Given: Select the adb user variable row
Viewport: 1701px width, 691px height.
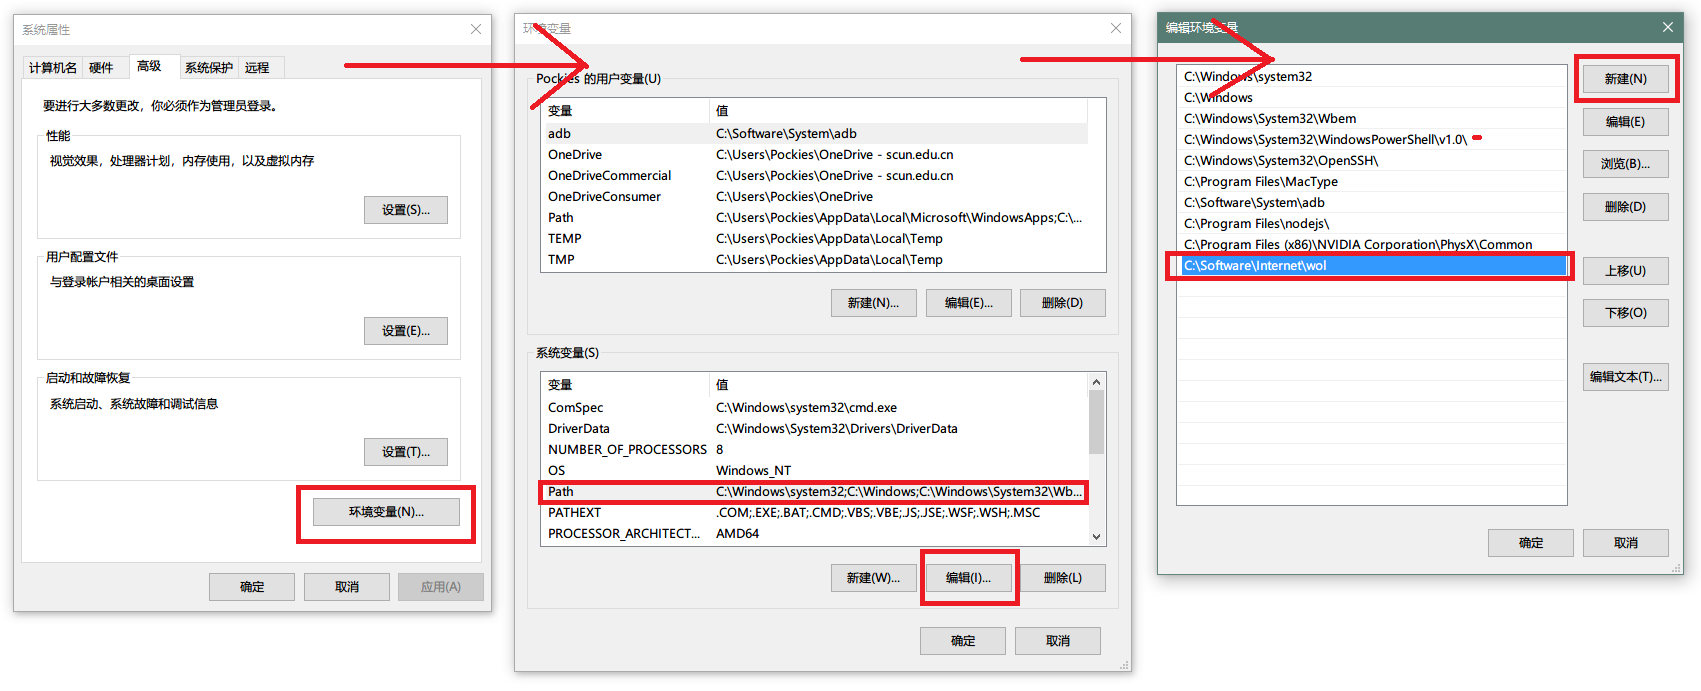Looking at the screenshot, I should (x=812, y=134).
